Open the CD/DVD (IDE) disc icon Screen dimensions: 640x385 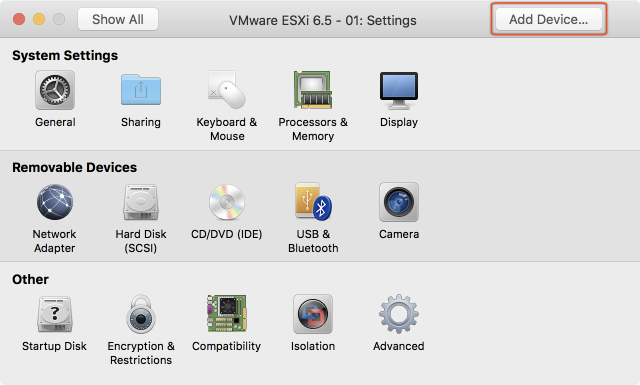pyautogui.click(x=227, y=202)
